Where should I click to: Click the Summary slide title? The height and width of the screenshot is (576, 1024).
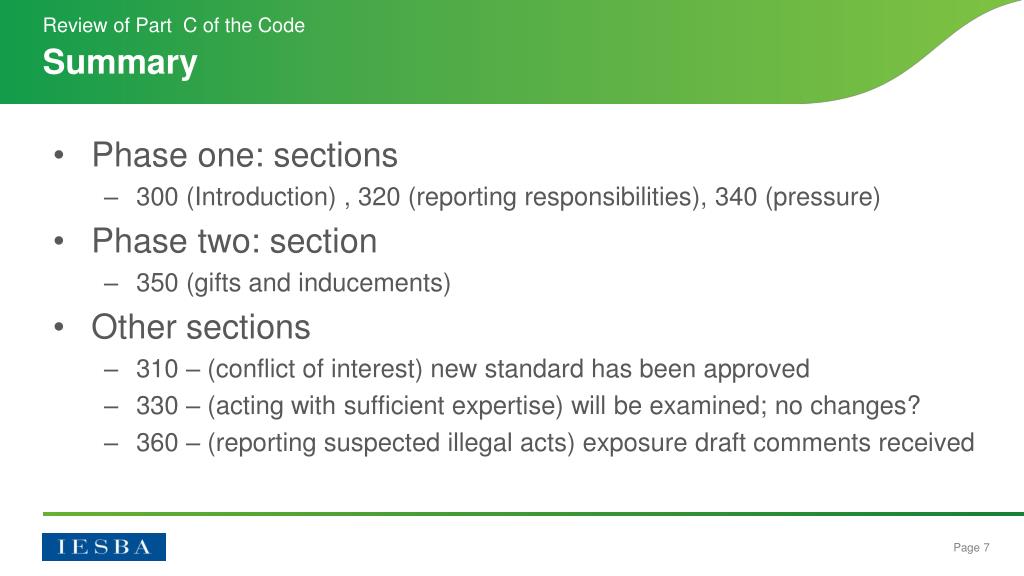pyautogui.click(x=120, y=63)
